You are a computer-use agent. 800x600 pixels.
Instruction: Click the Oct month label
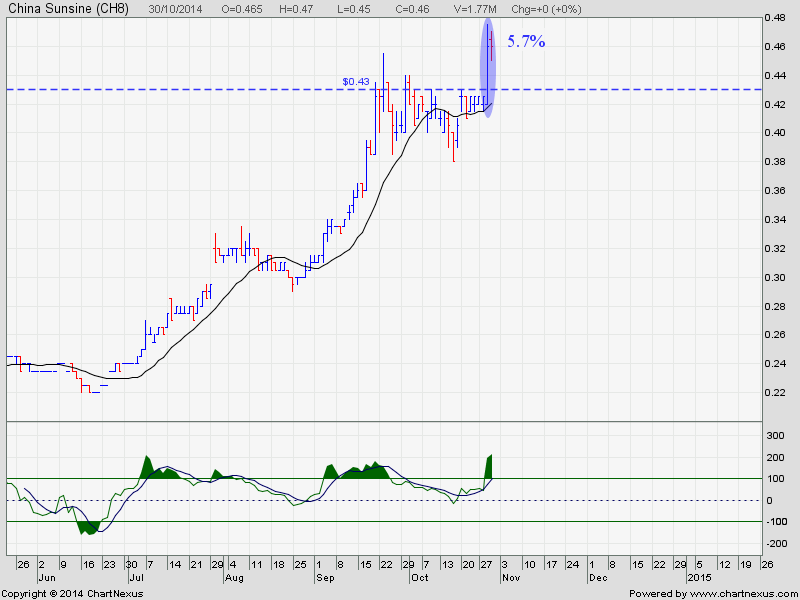(x=420, y=578)
